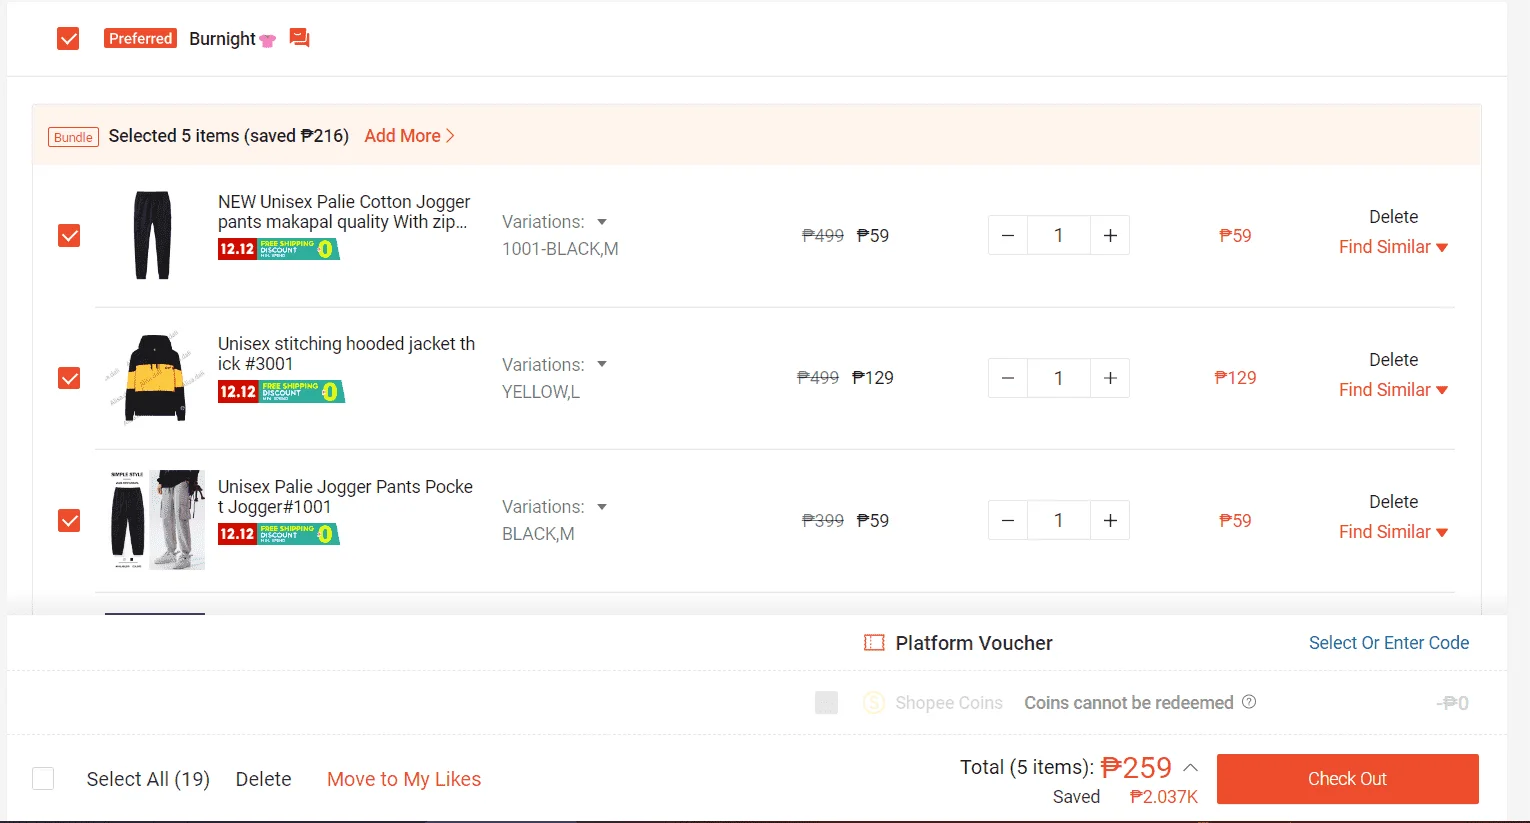This screenshot has width=1530, height=823.
Task: Uncheck the hooded jacket #3001 item
Action: pos(69,378)
